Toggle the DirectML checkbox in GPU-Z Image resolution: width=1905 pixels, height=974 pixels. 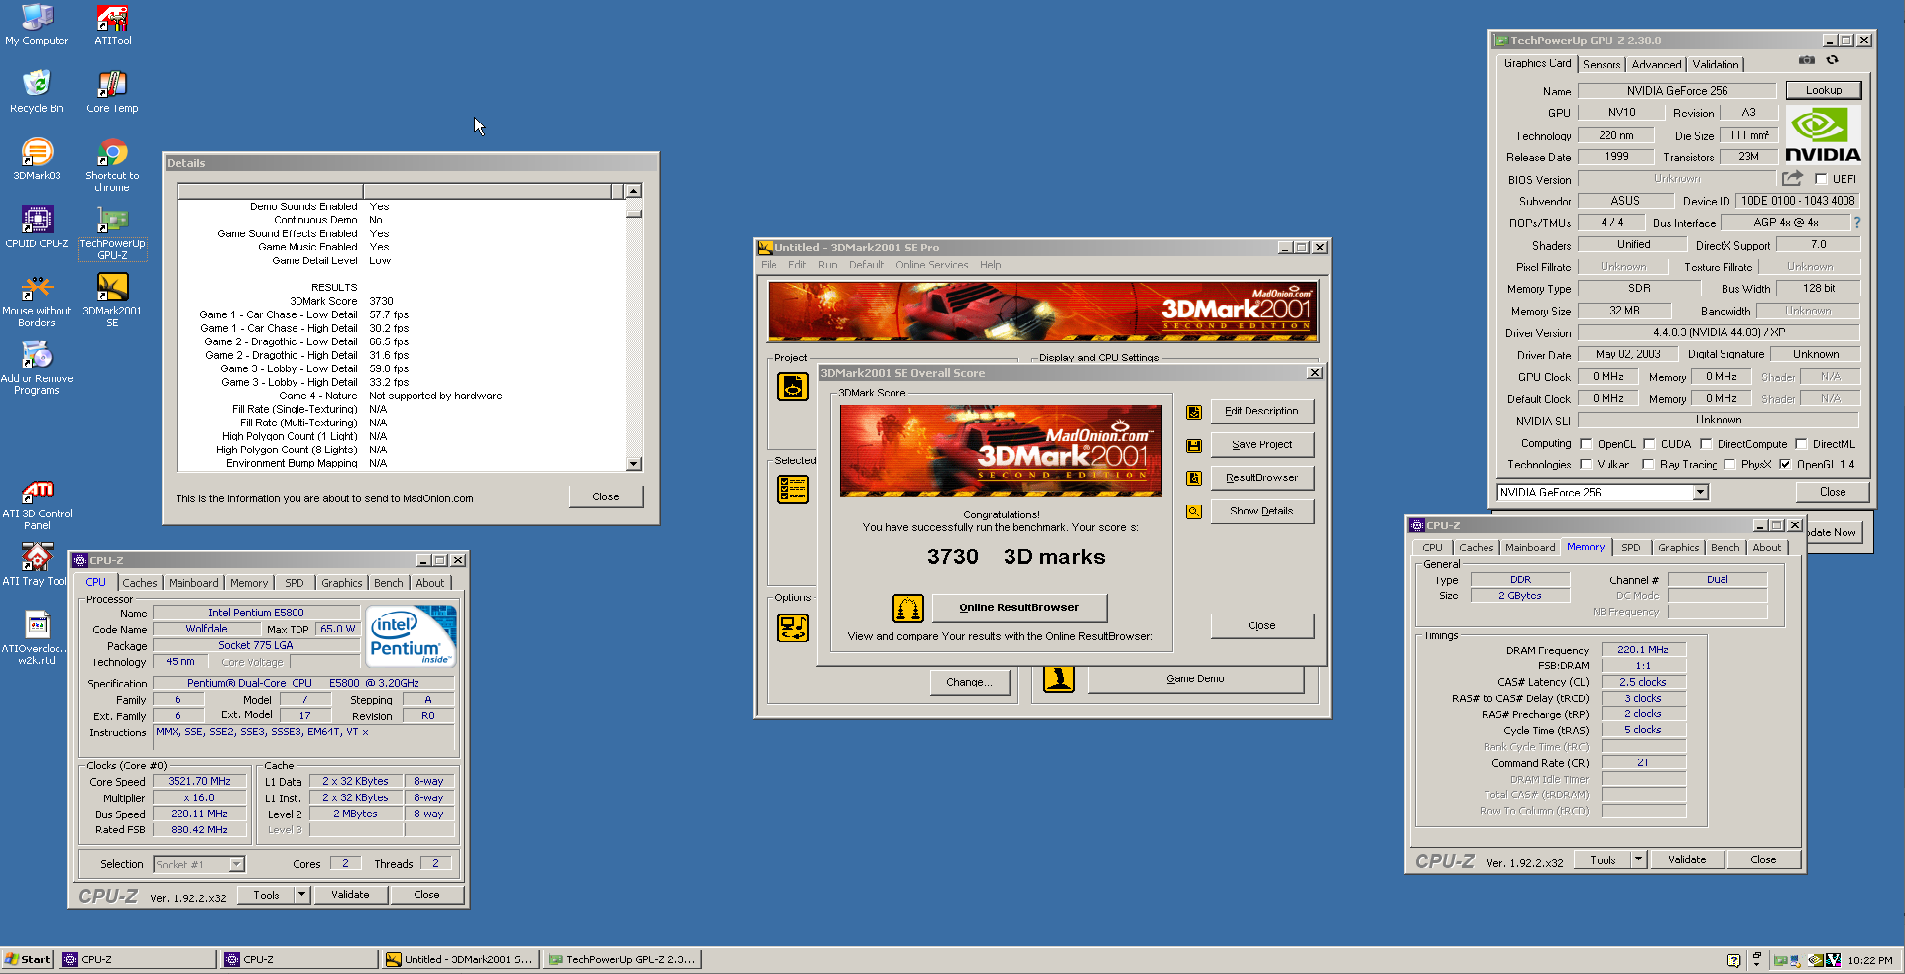(1801, 444)
